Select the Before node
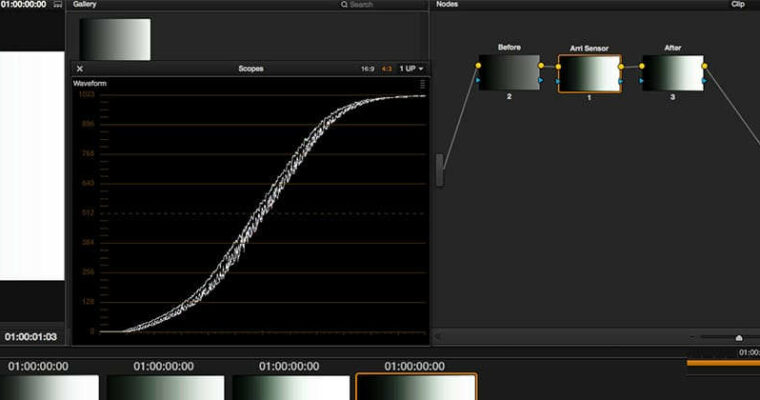Image resolution: width=760 pixels, height=400 pixels. (509, 72)
